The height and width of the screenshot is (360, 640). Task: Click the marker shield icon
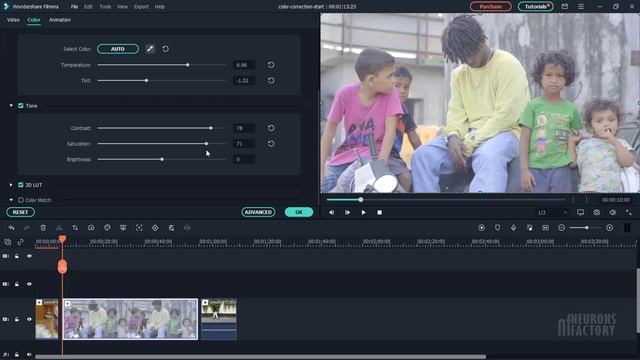coord(497,228)
